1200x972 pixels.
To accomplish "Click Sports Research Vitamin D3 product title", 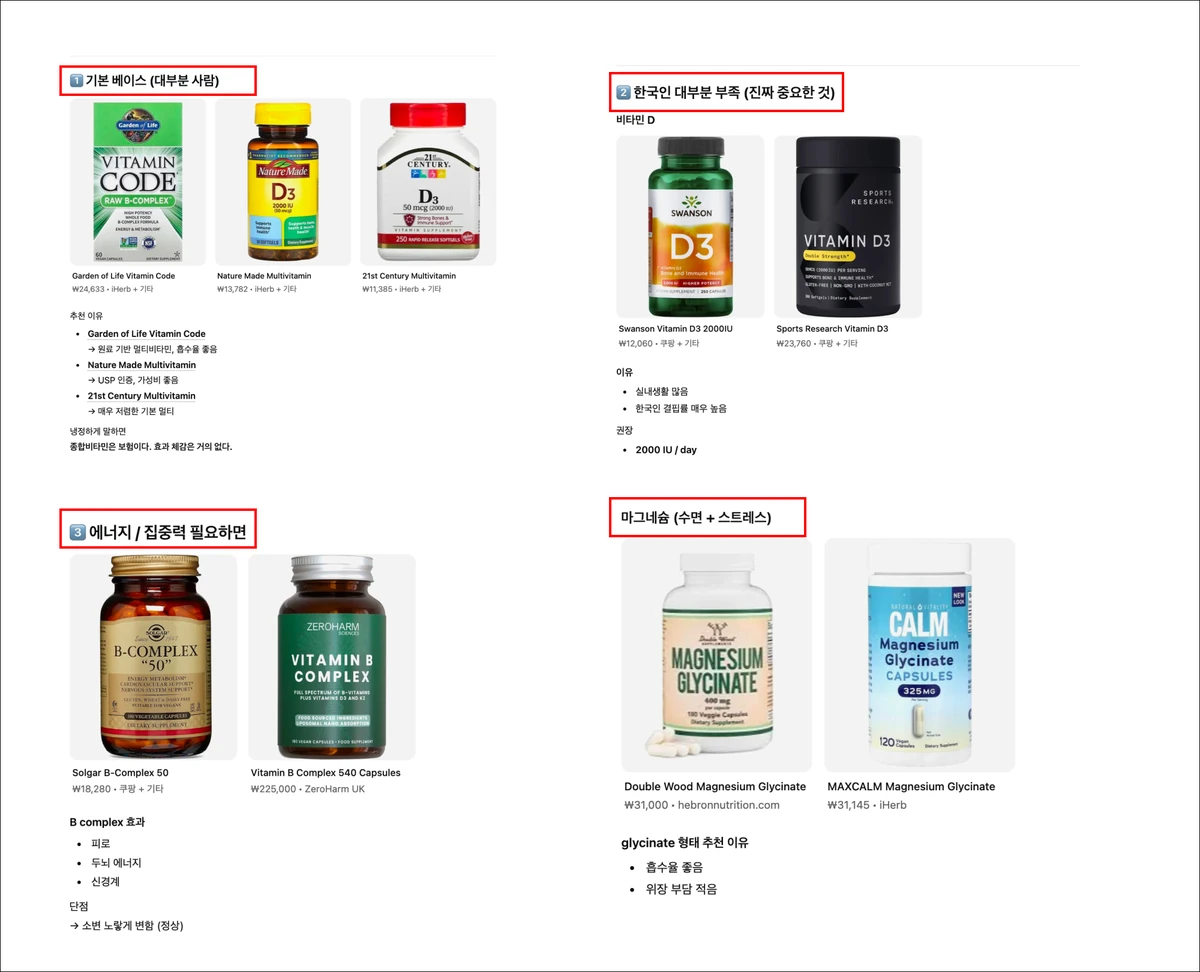I will click(832, 328).
